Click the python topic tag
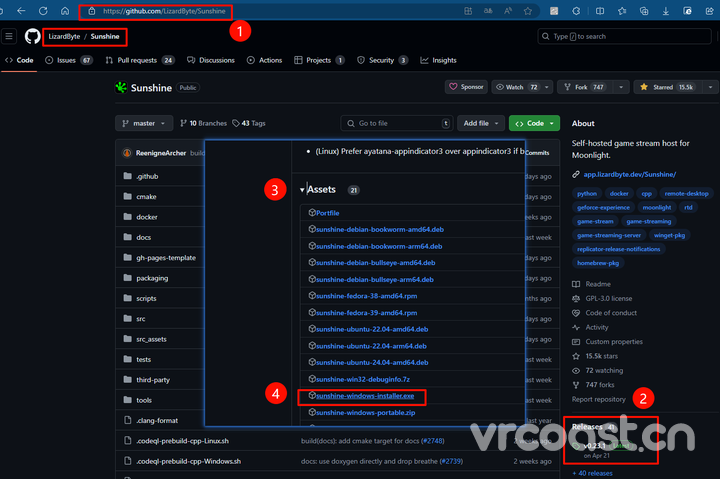720x479 pixels. (x=587, y=193)
